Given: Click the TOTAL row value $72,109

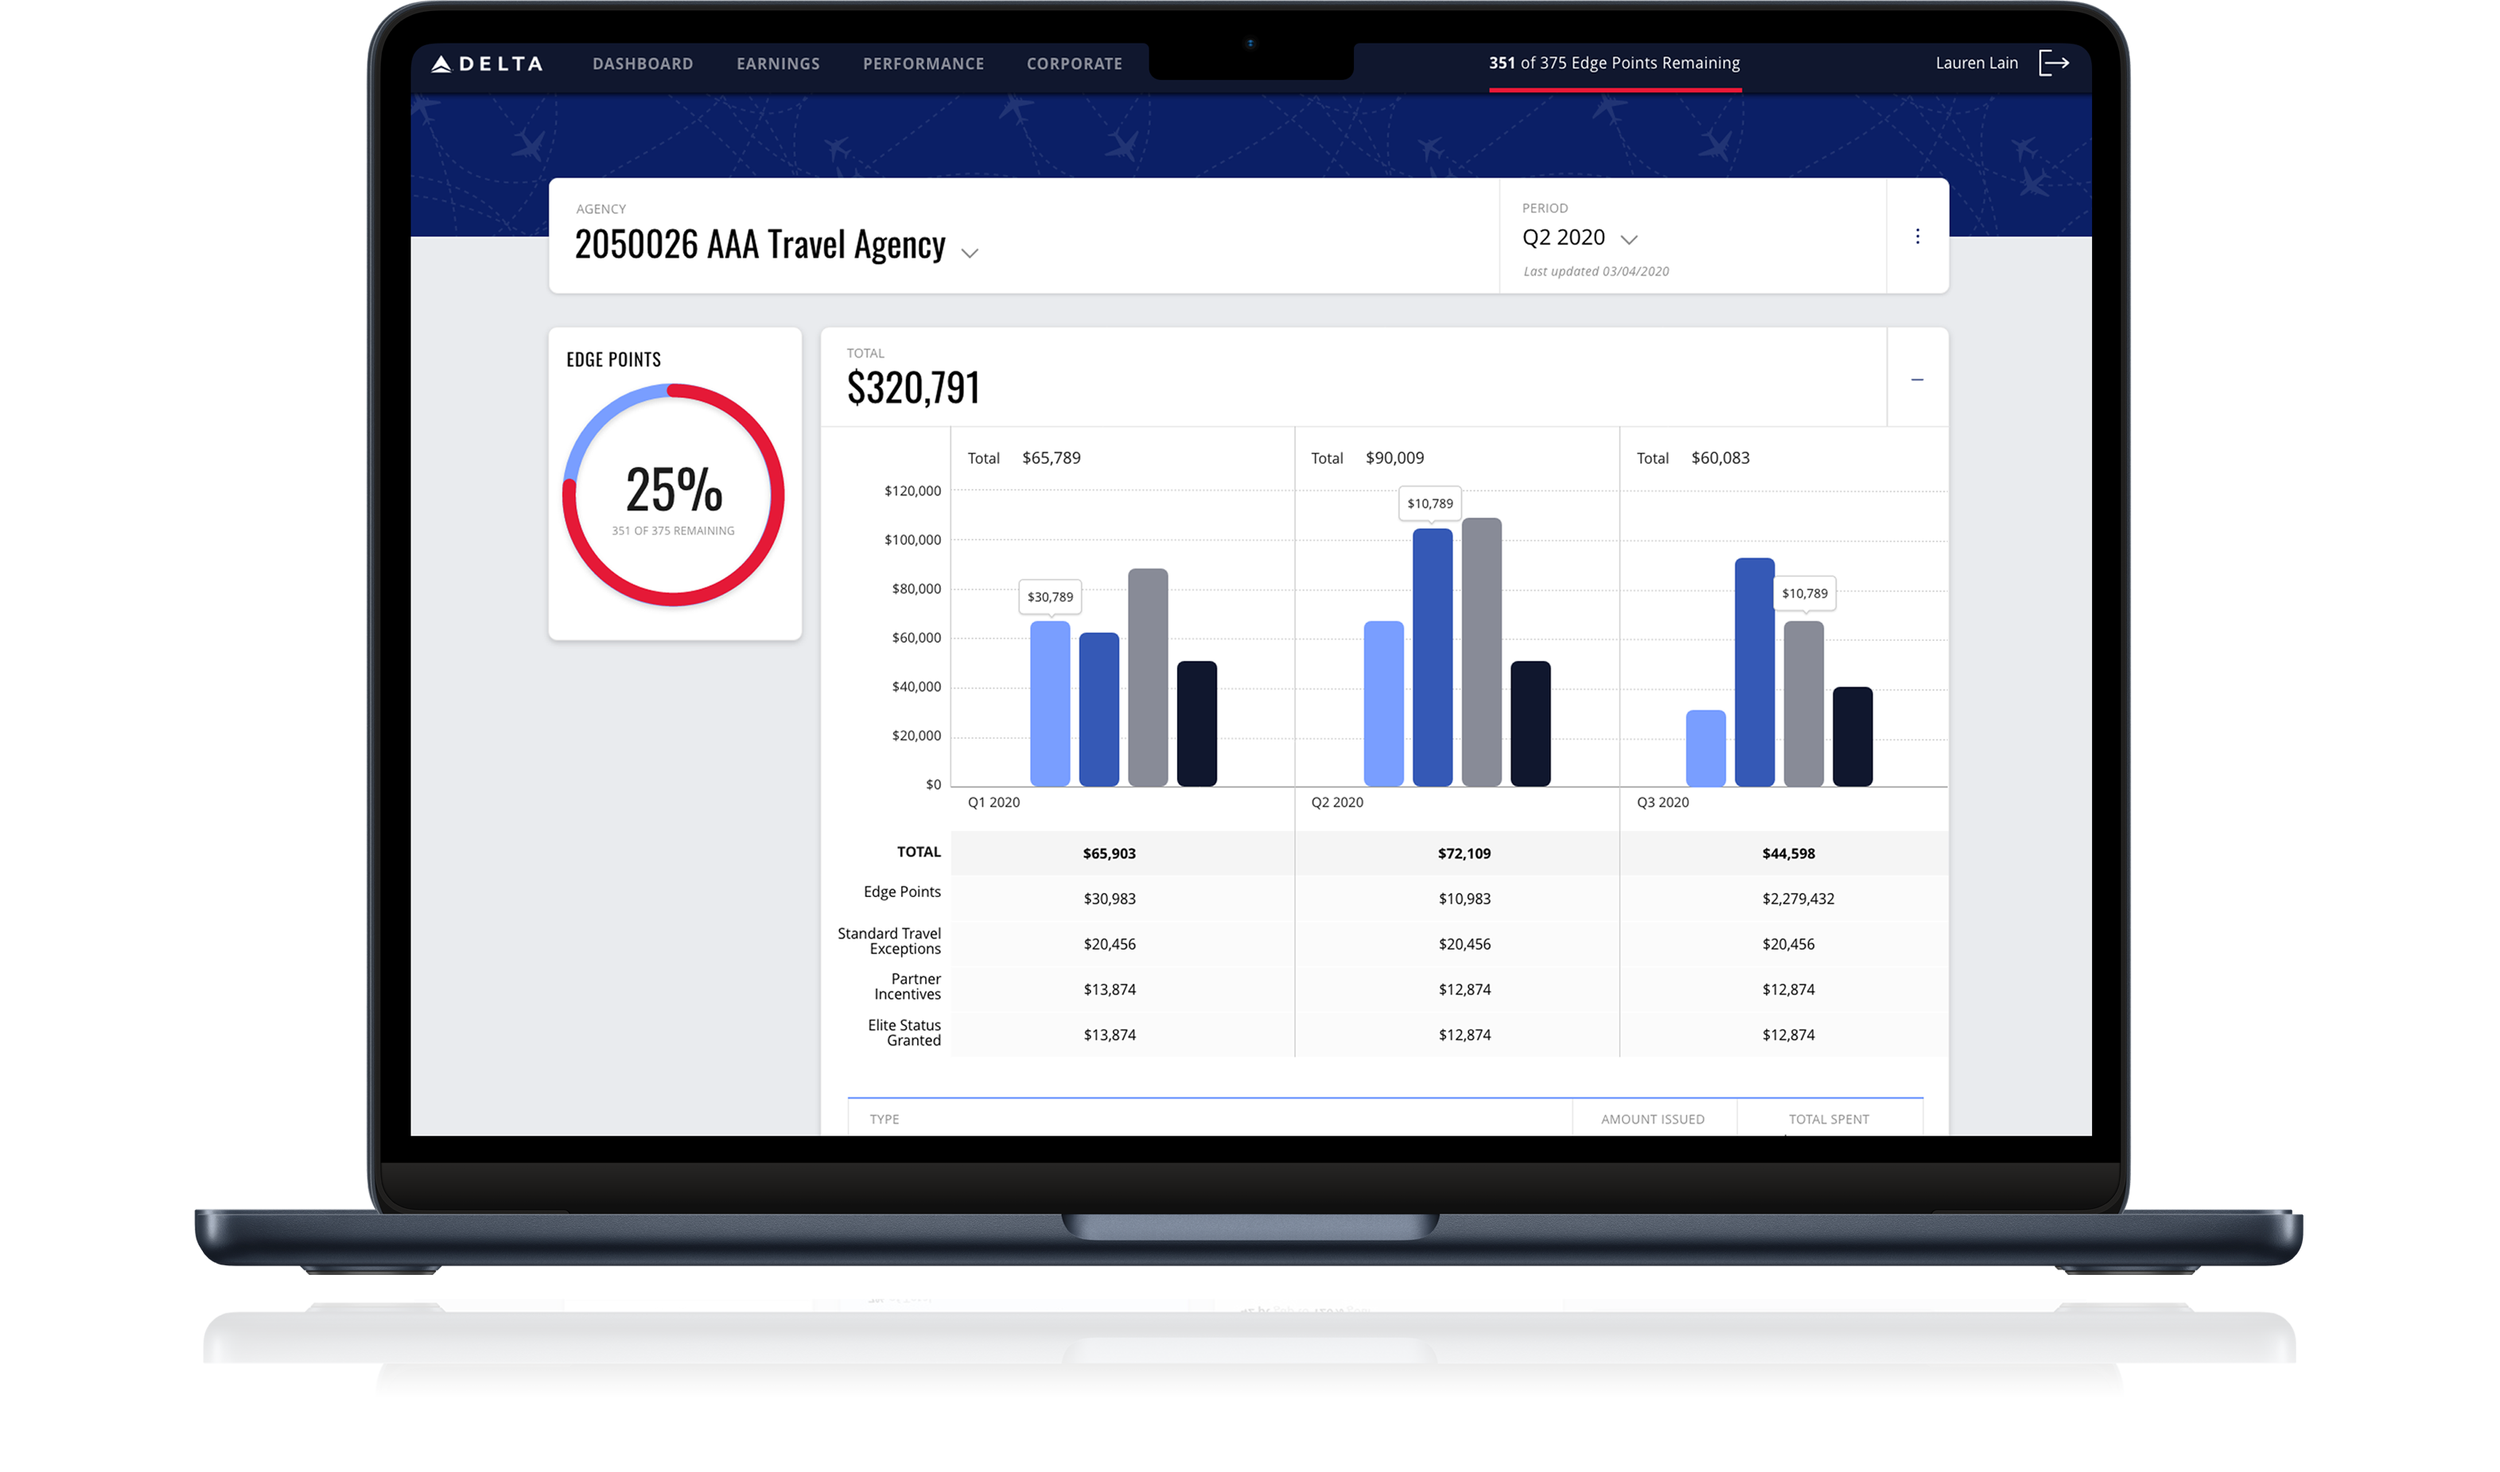Looking at the screenshot, I should click(x=1464, y=854).
